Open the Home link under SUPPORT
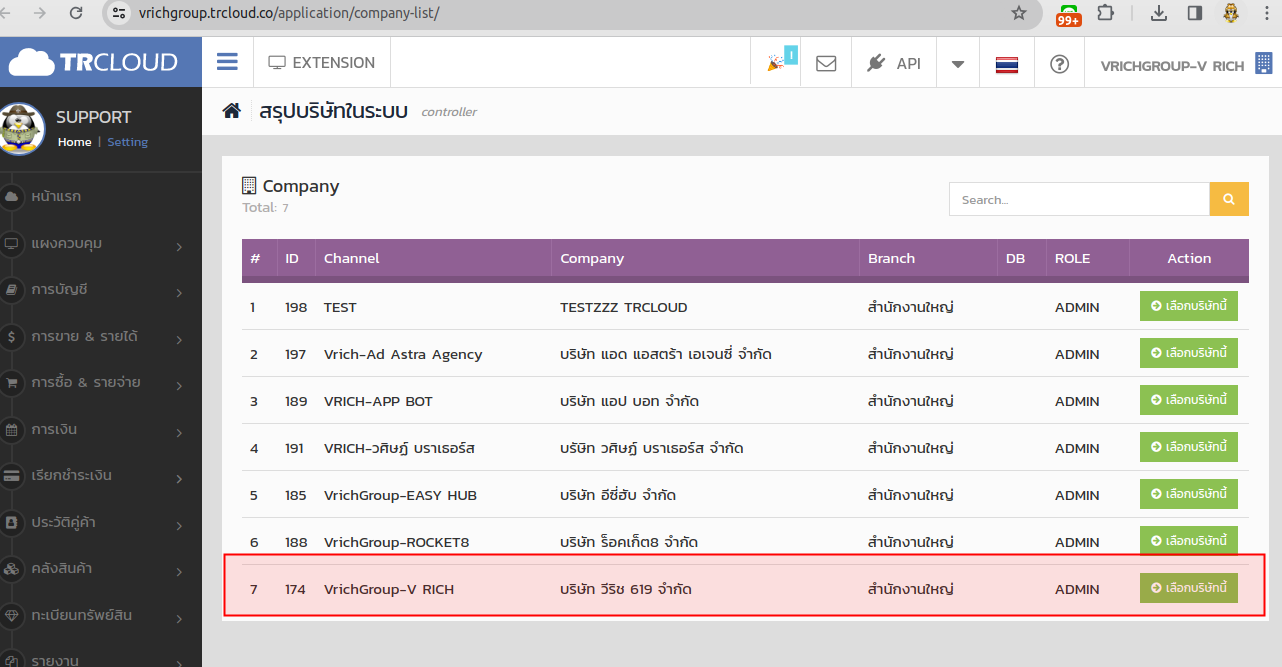The width and height of the screenshot is (1282, 667). coord(74,142)
